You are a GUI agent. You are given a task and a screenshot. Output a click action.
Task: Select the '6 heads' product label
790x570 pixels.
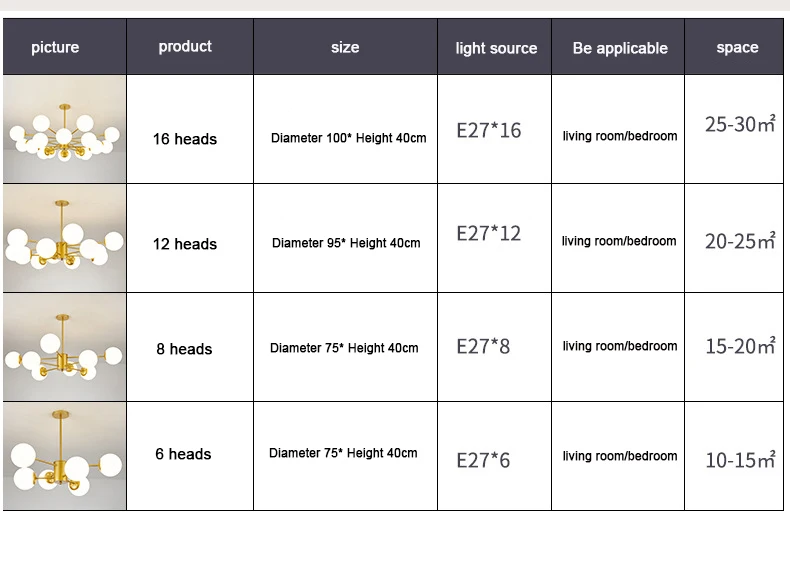click(x=183, y=454)
